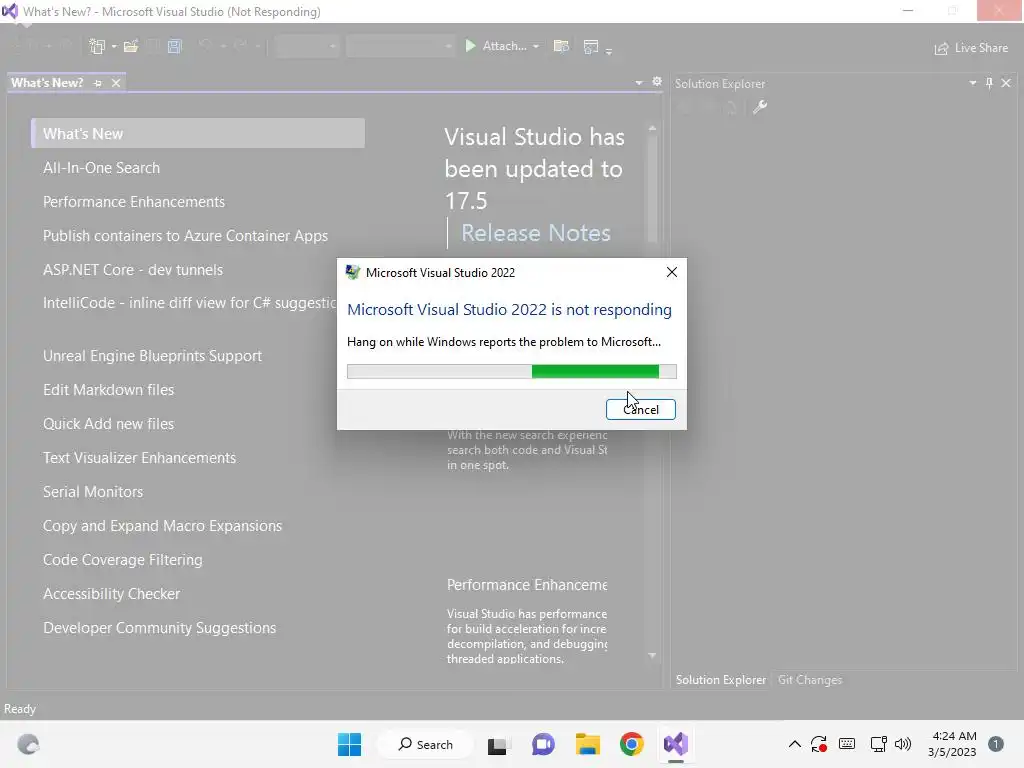Image resolution: width=1024 pixels, height=768 pixels.
Task: Open the Release Notes link
Action: [536, 233]
